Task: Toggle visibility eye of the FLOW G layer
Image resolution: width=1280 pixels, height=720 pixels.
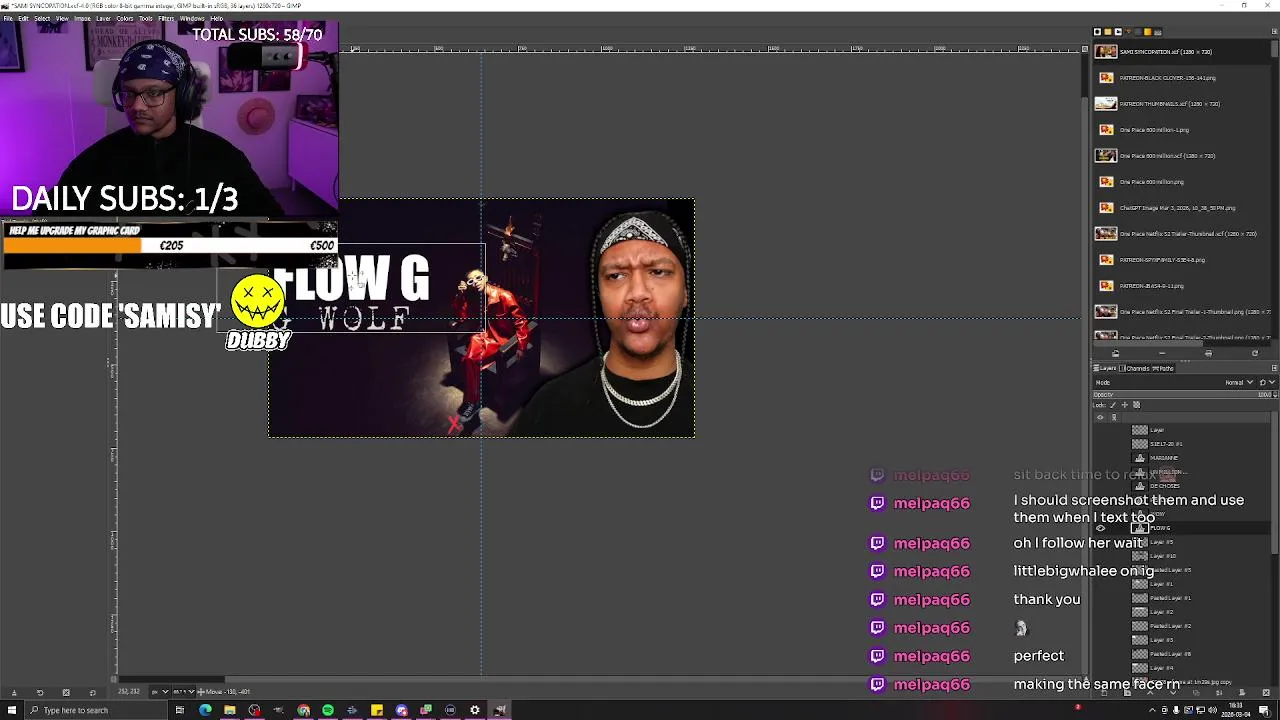Action: (x=1101, y=528)
